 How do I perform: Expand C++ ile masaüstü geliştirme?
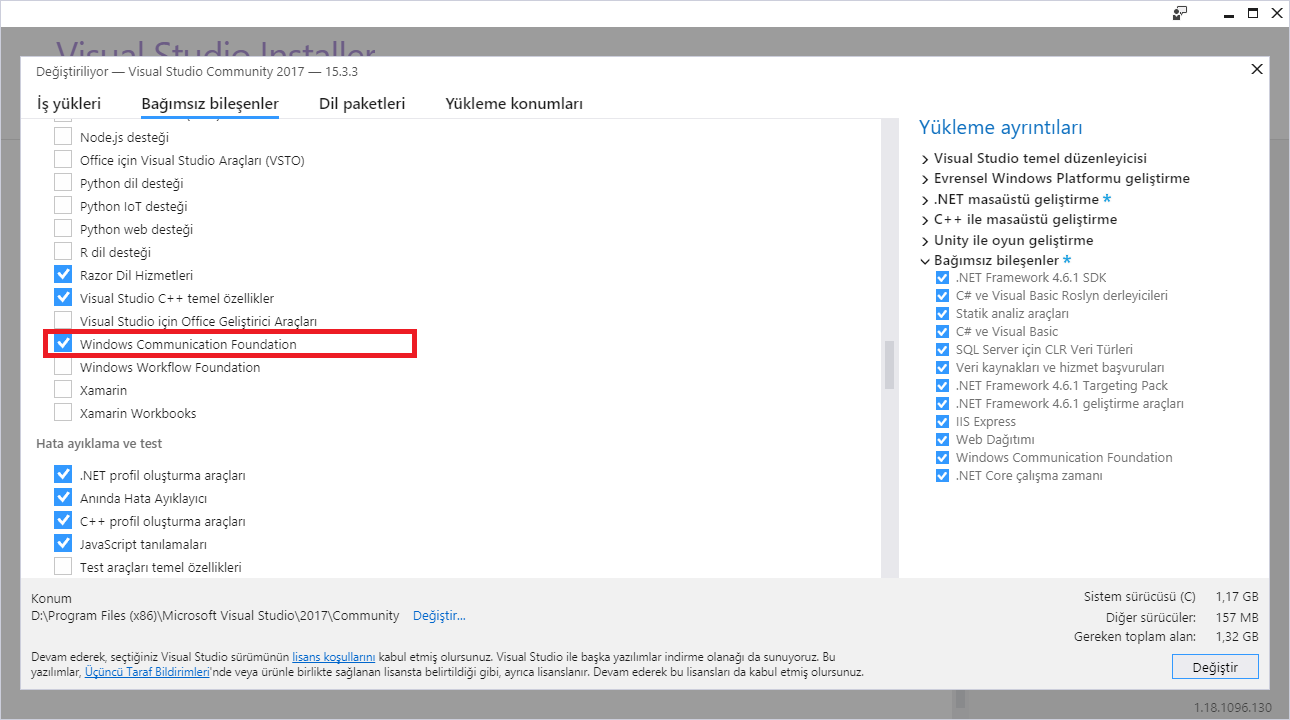925,220
